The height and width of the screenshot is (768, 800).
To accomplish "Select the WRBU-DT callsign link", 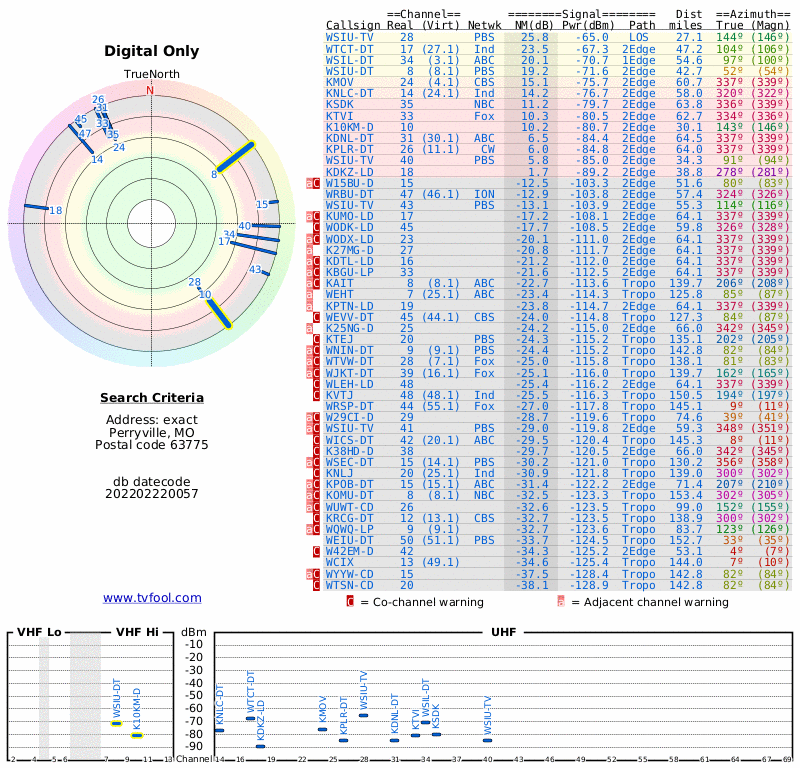I will 349,194.
